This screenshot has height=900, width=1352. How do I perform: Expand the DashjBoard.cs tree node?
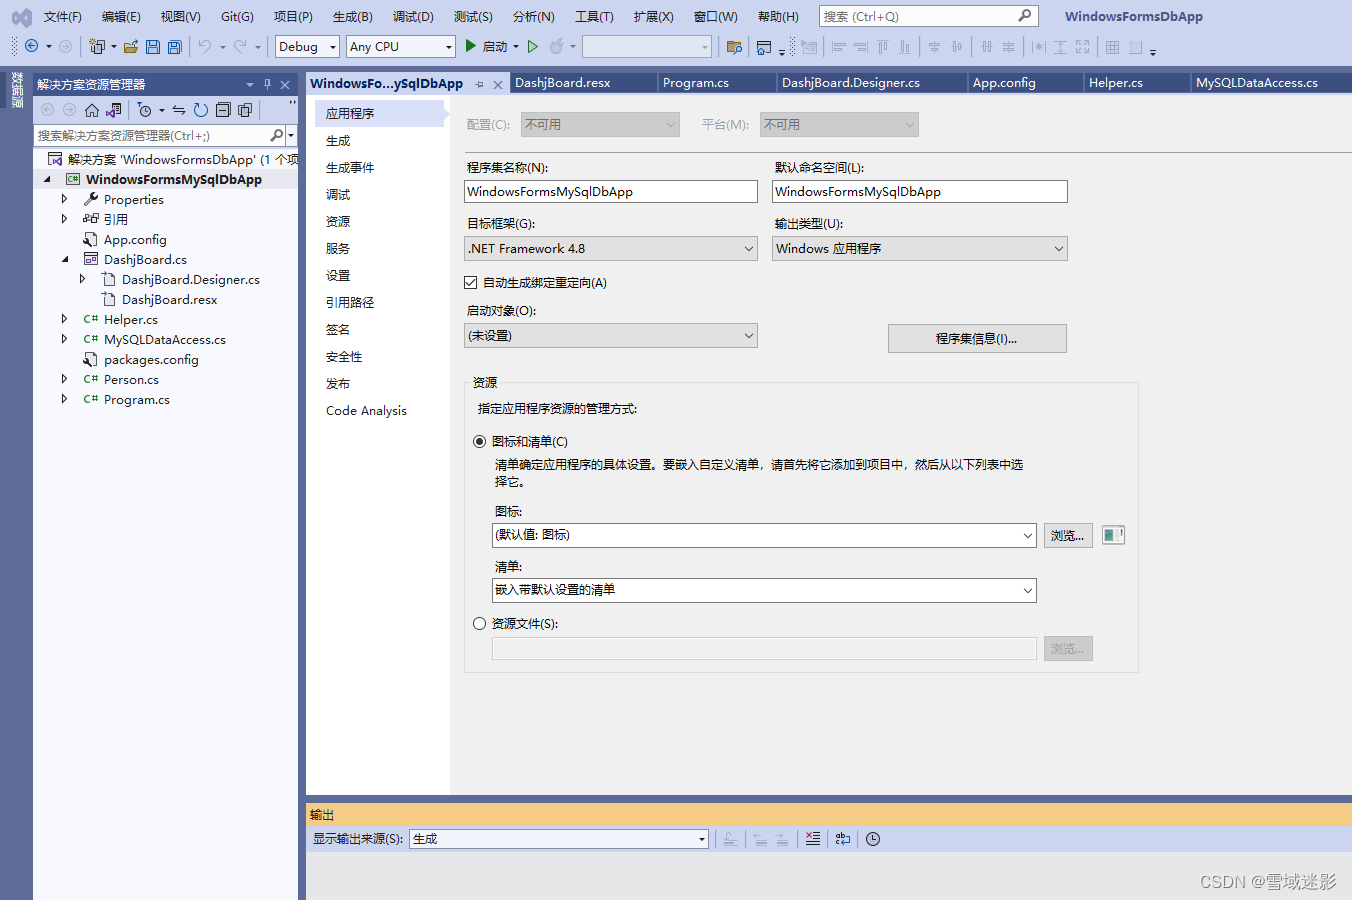(x=65, y=259)
